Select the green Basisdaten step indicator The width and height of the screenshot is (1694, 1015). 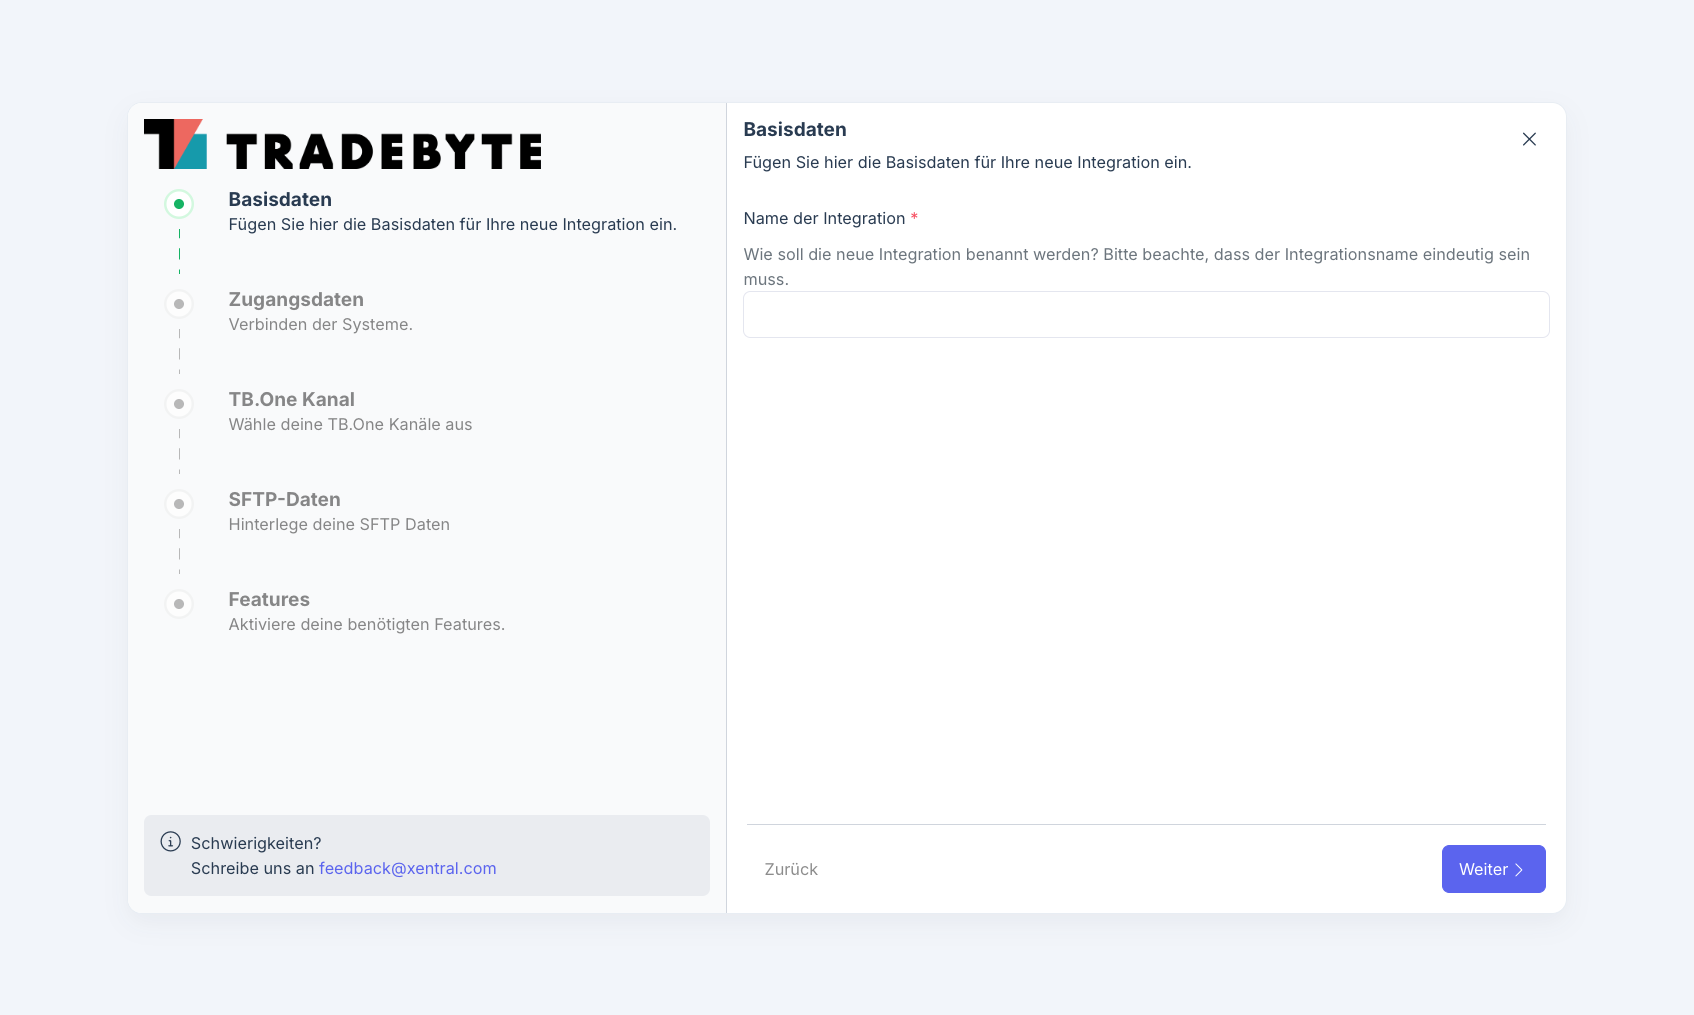click(x=179, y=204)
